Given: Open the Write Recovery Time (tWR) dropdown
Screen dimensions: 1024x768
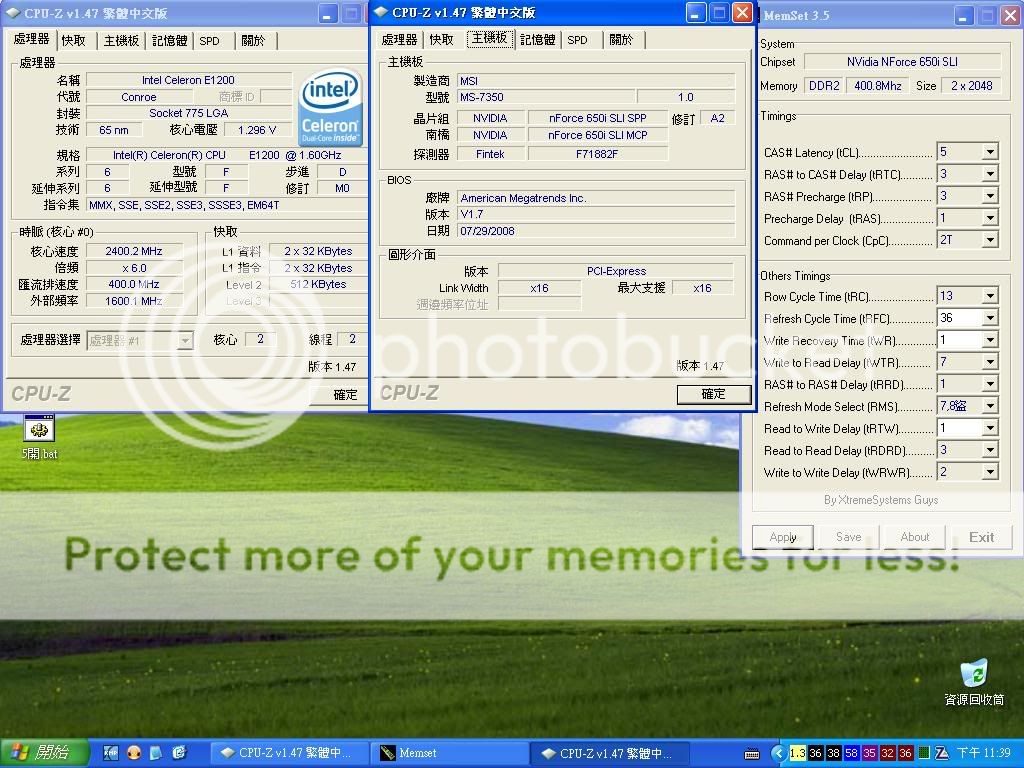Looking at the screenshot, I should coord(990,340).
